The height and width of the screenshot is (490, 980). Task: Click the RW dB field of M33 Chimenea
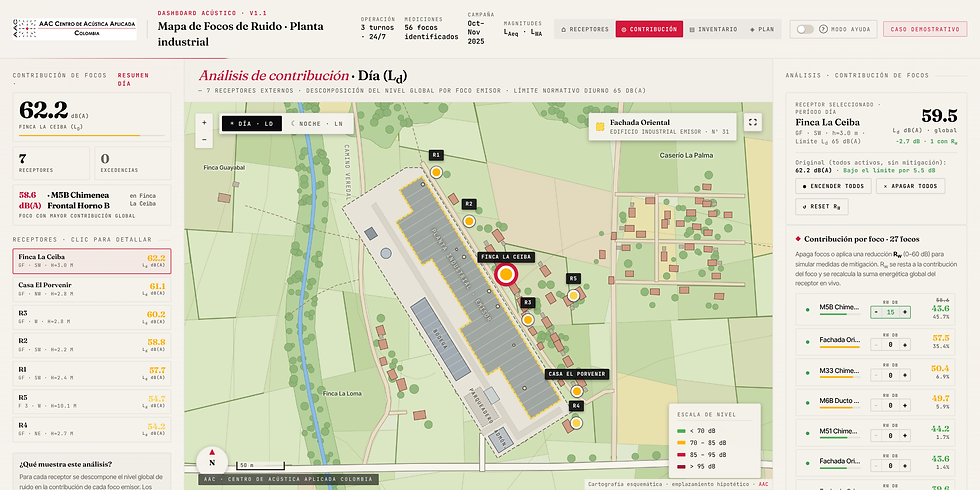(890, 375)
